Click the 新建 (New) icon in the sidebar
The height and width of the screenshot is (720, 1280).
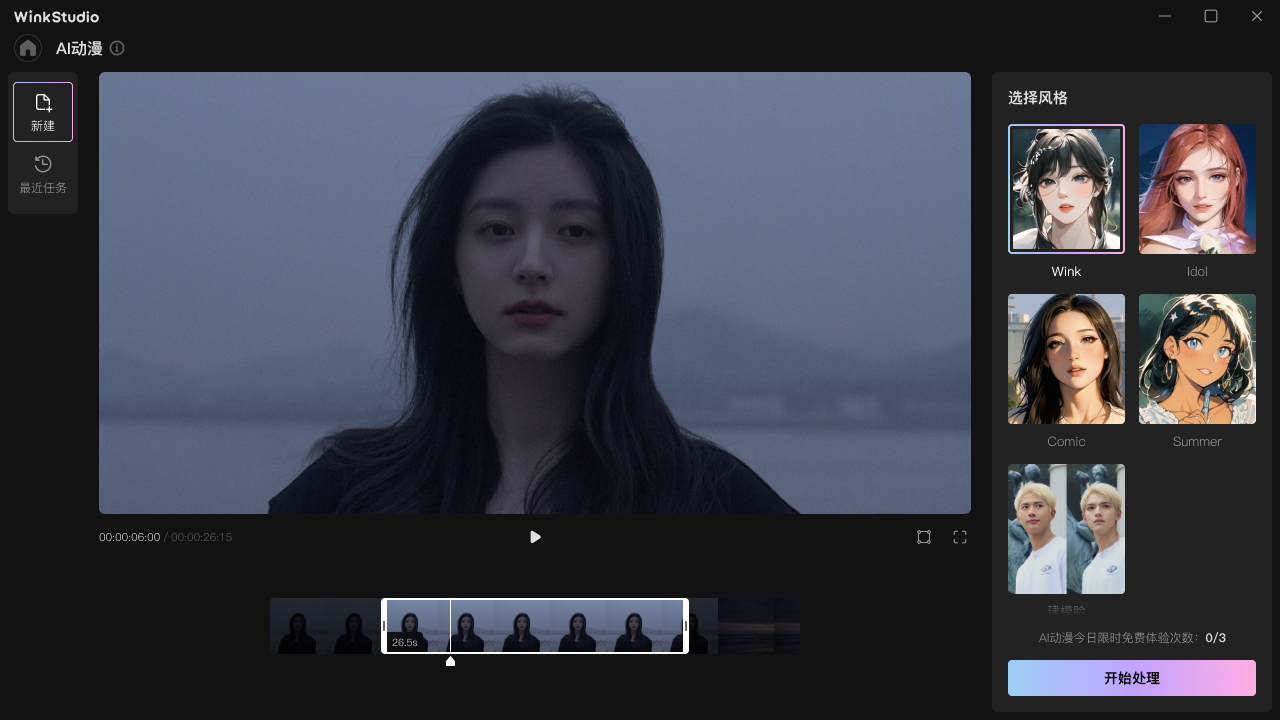43,111
